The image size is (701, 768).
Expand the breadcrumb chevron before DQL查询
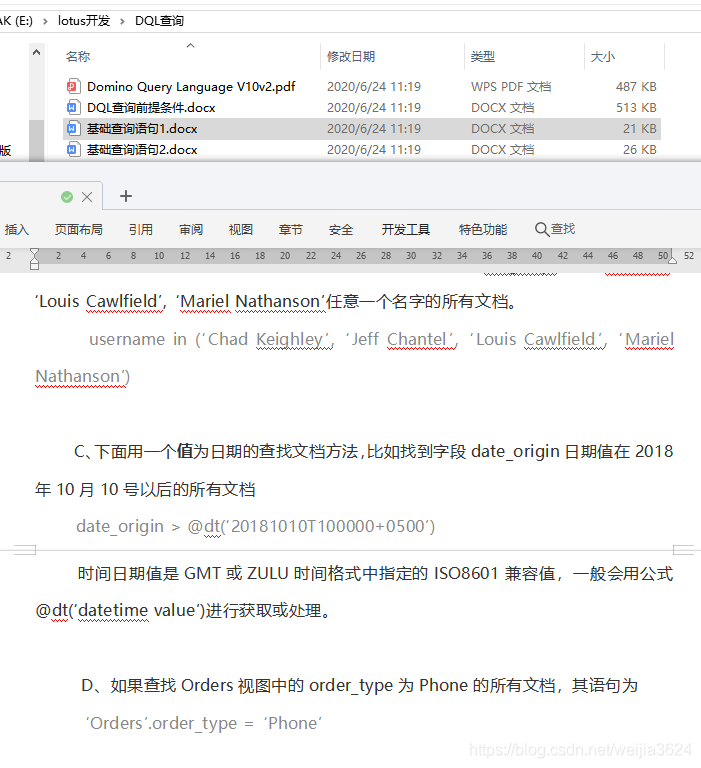122,21
